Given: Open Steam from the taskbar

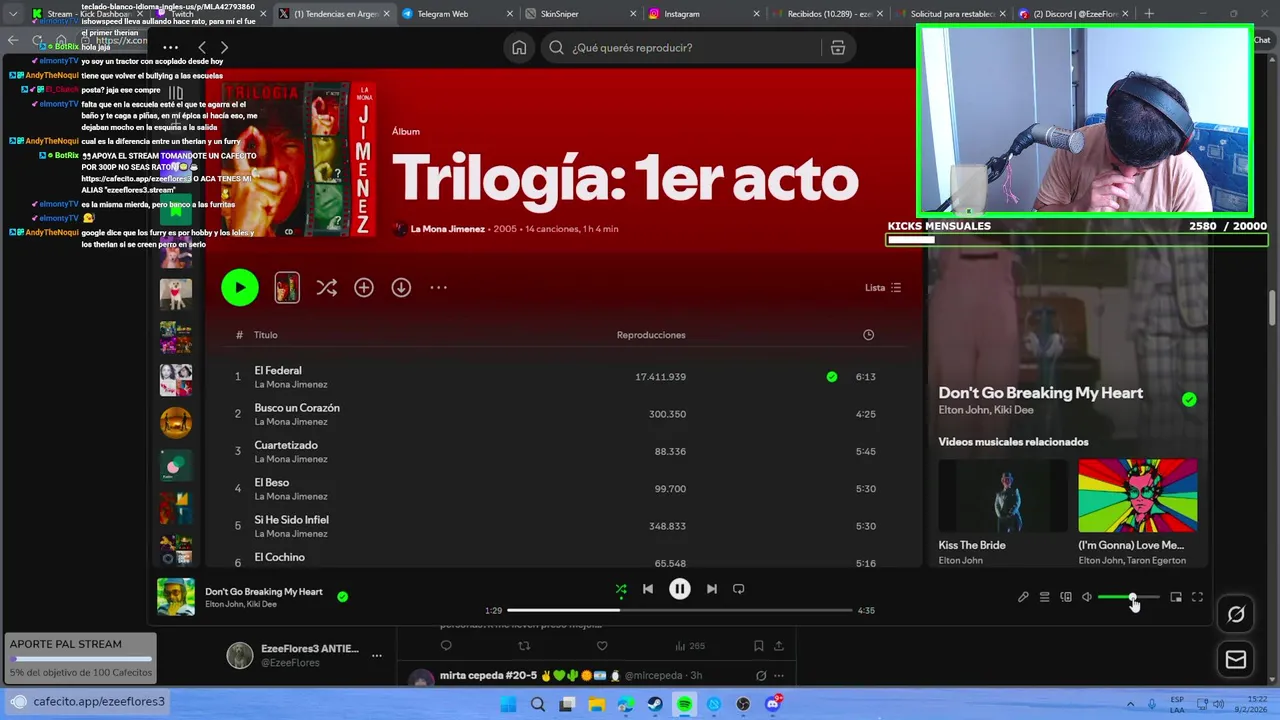Looking at the screenshot, I should coord(655,704).
